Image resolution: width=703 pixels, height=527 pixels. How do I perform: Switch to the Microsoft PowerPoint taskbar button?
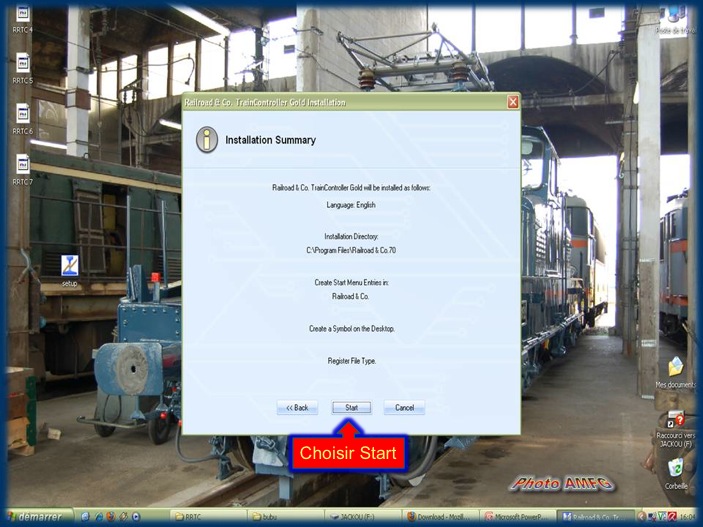tap(517, 517)
